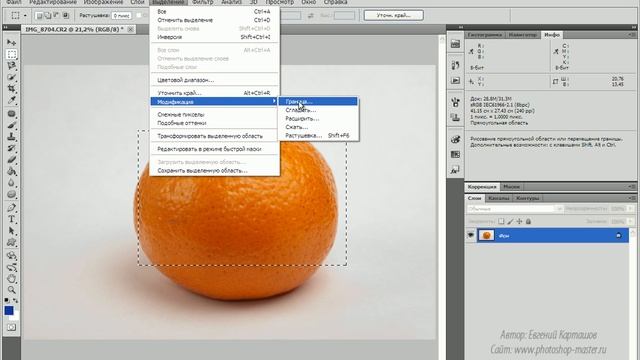Select the Rectangular Marquee tool
The width and height of the screenshot is (640, 360).
[x=11, y=54]
